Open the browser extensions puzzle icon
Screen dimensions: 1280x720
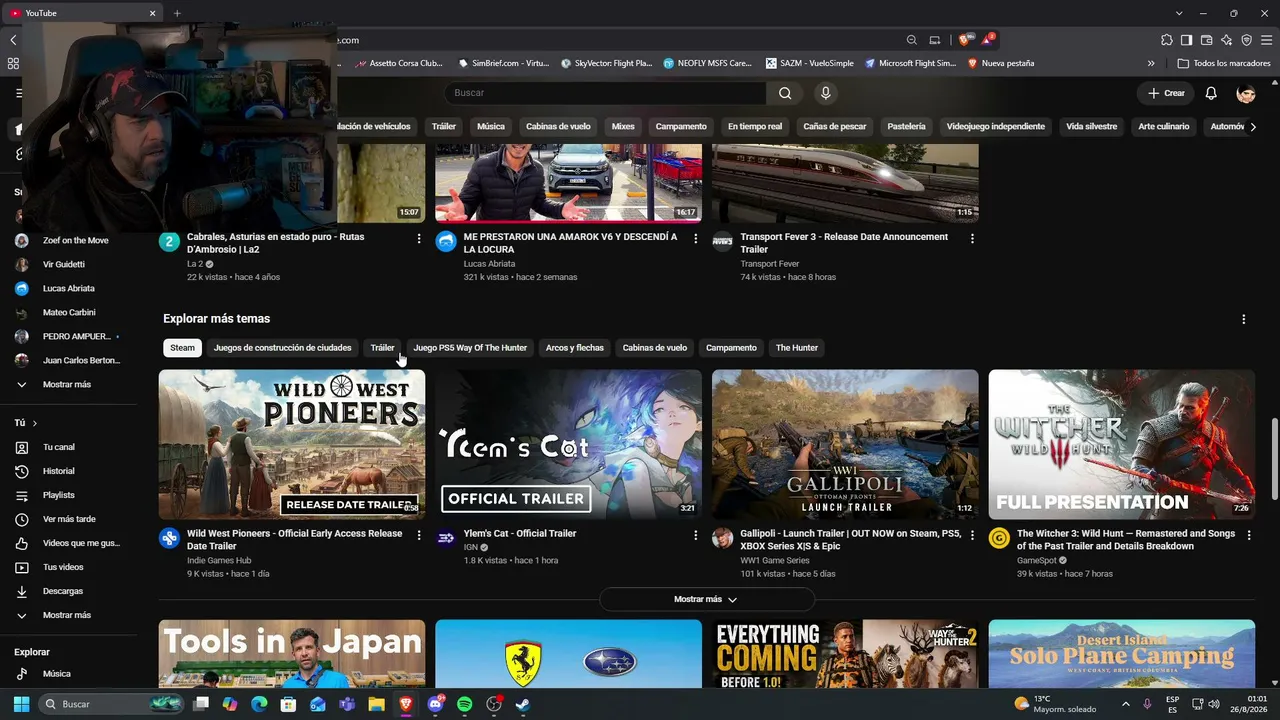(x=1167, y=40)
